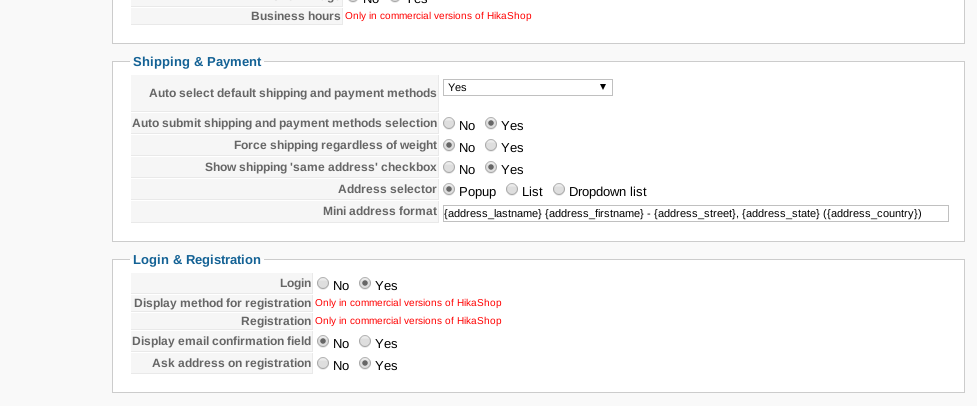Choose No for Ask address on registration
The width and height of the screenshot is (977, 406).
coord(323,365)
